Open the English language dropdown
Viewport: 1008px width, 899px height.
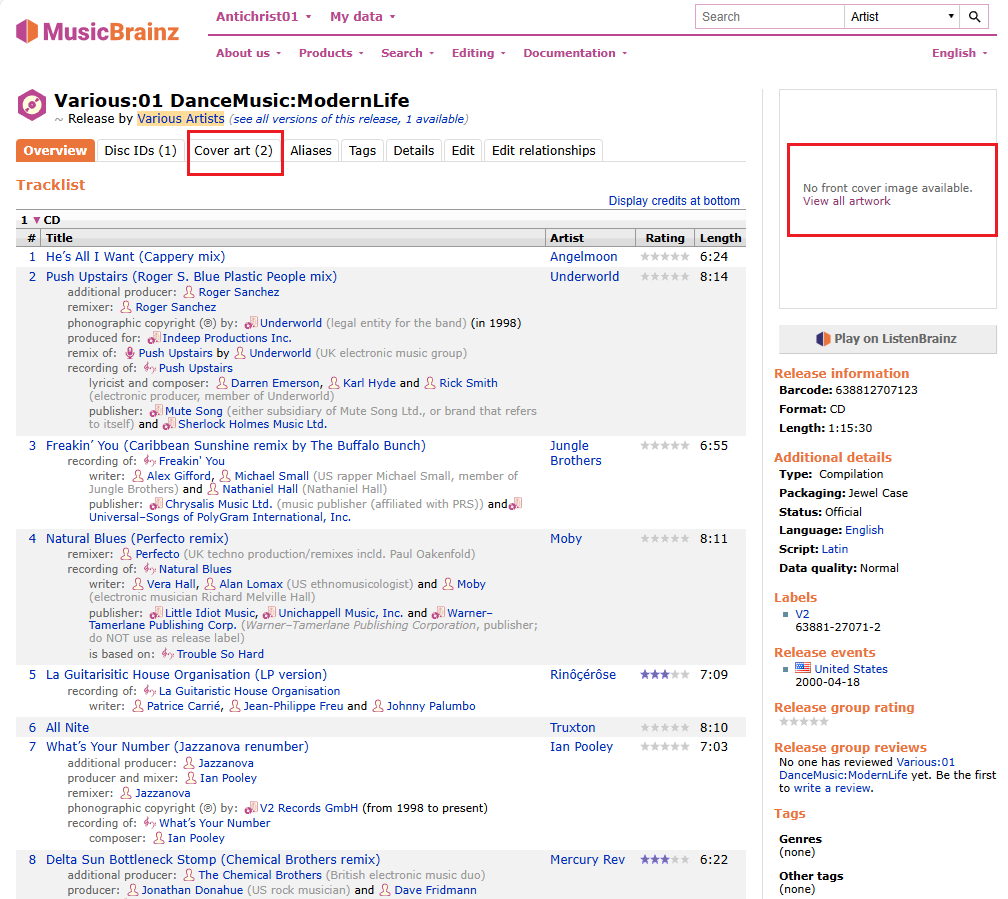pyautogui.click(x=959, y=53)
